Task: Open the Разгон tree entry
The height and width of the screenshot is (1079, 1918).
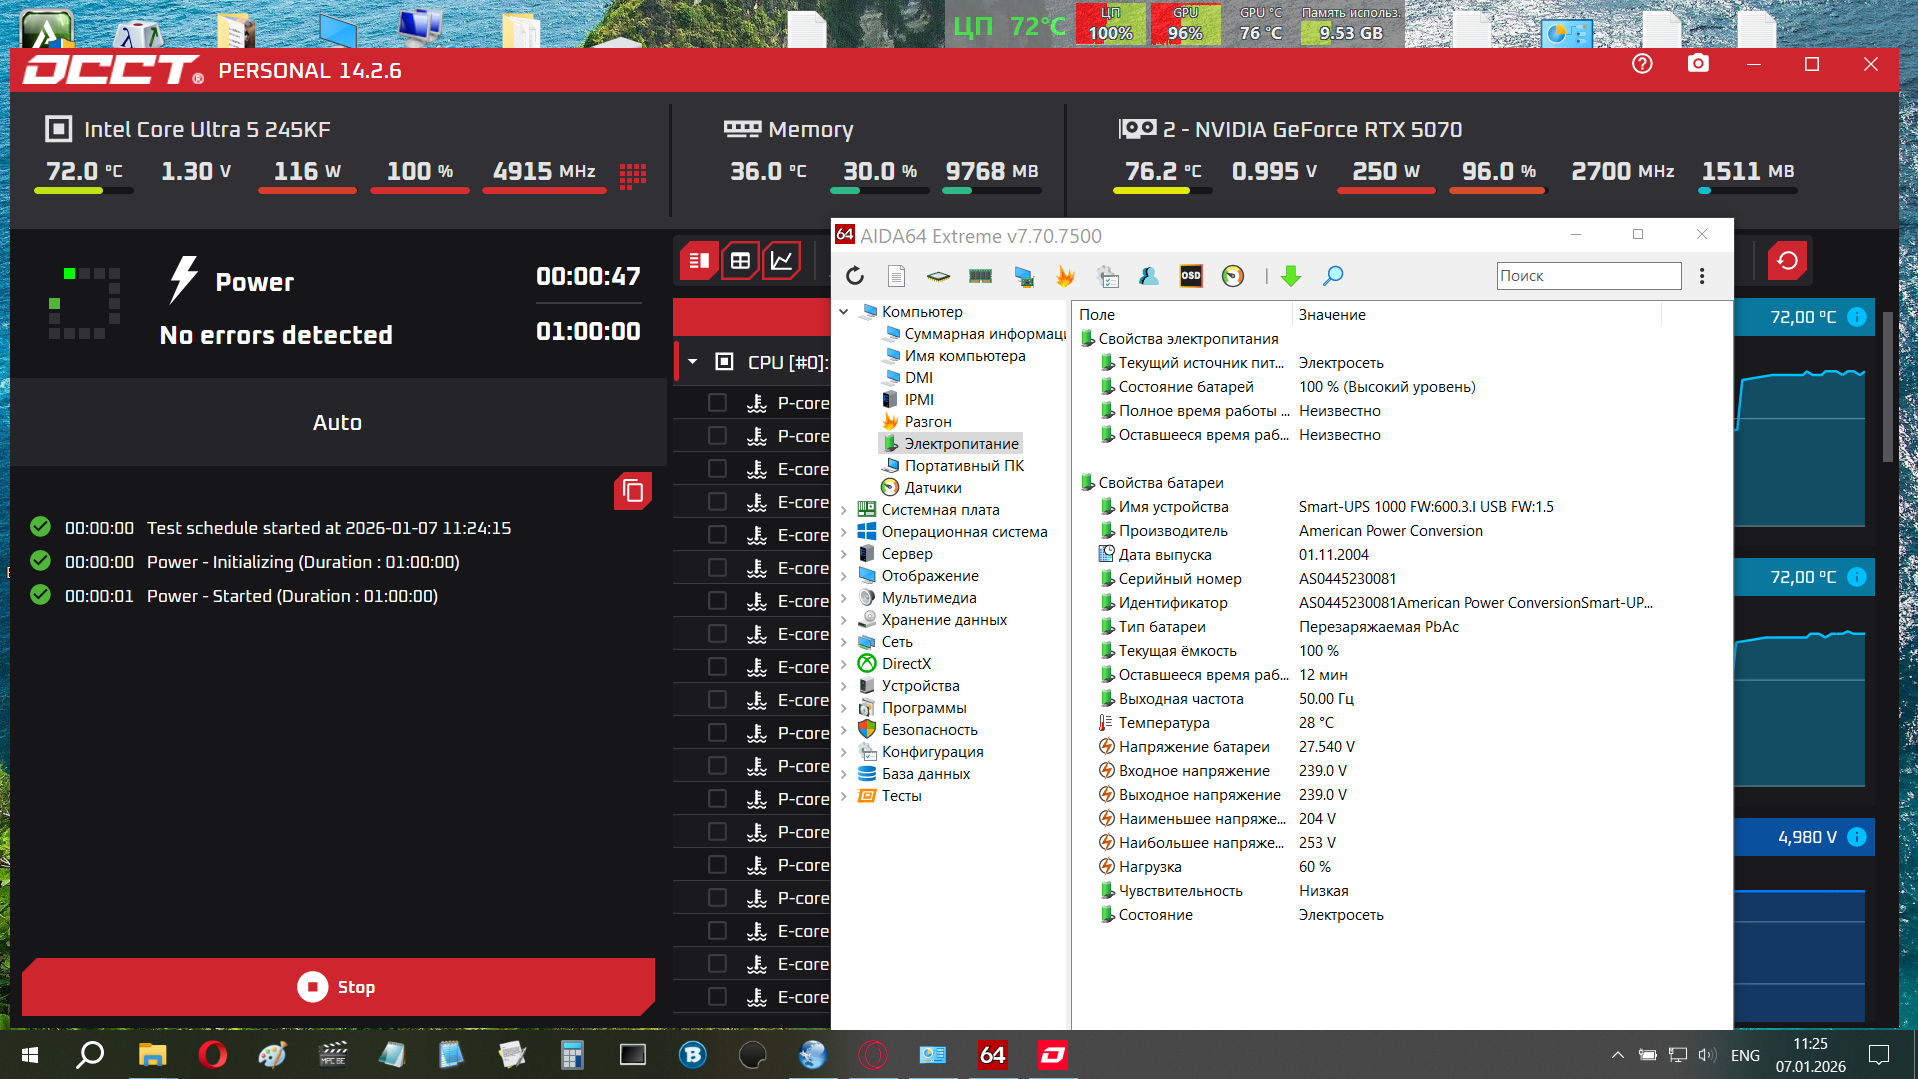Action: click(x=927, y=422)
